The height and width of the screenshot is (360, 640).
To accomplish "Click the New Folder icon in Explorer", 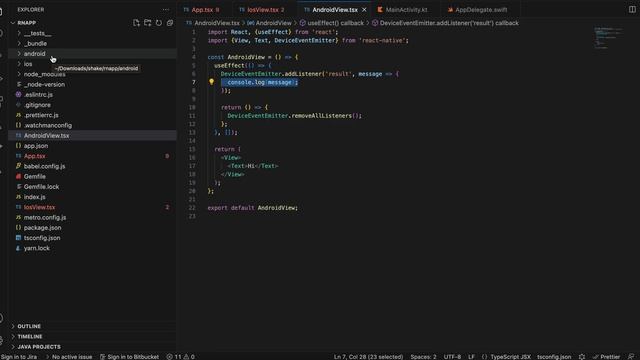I will 147,23.
